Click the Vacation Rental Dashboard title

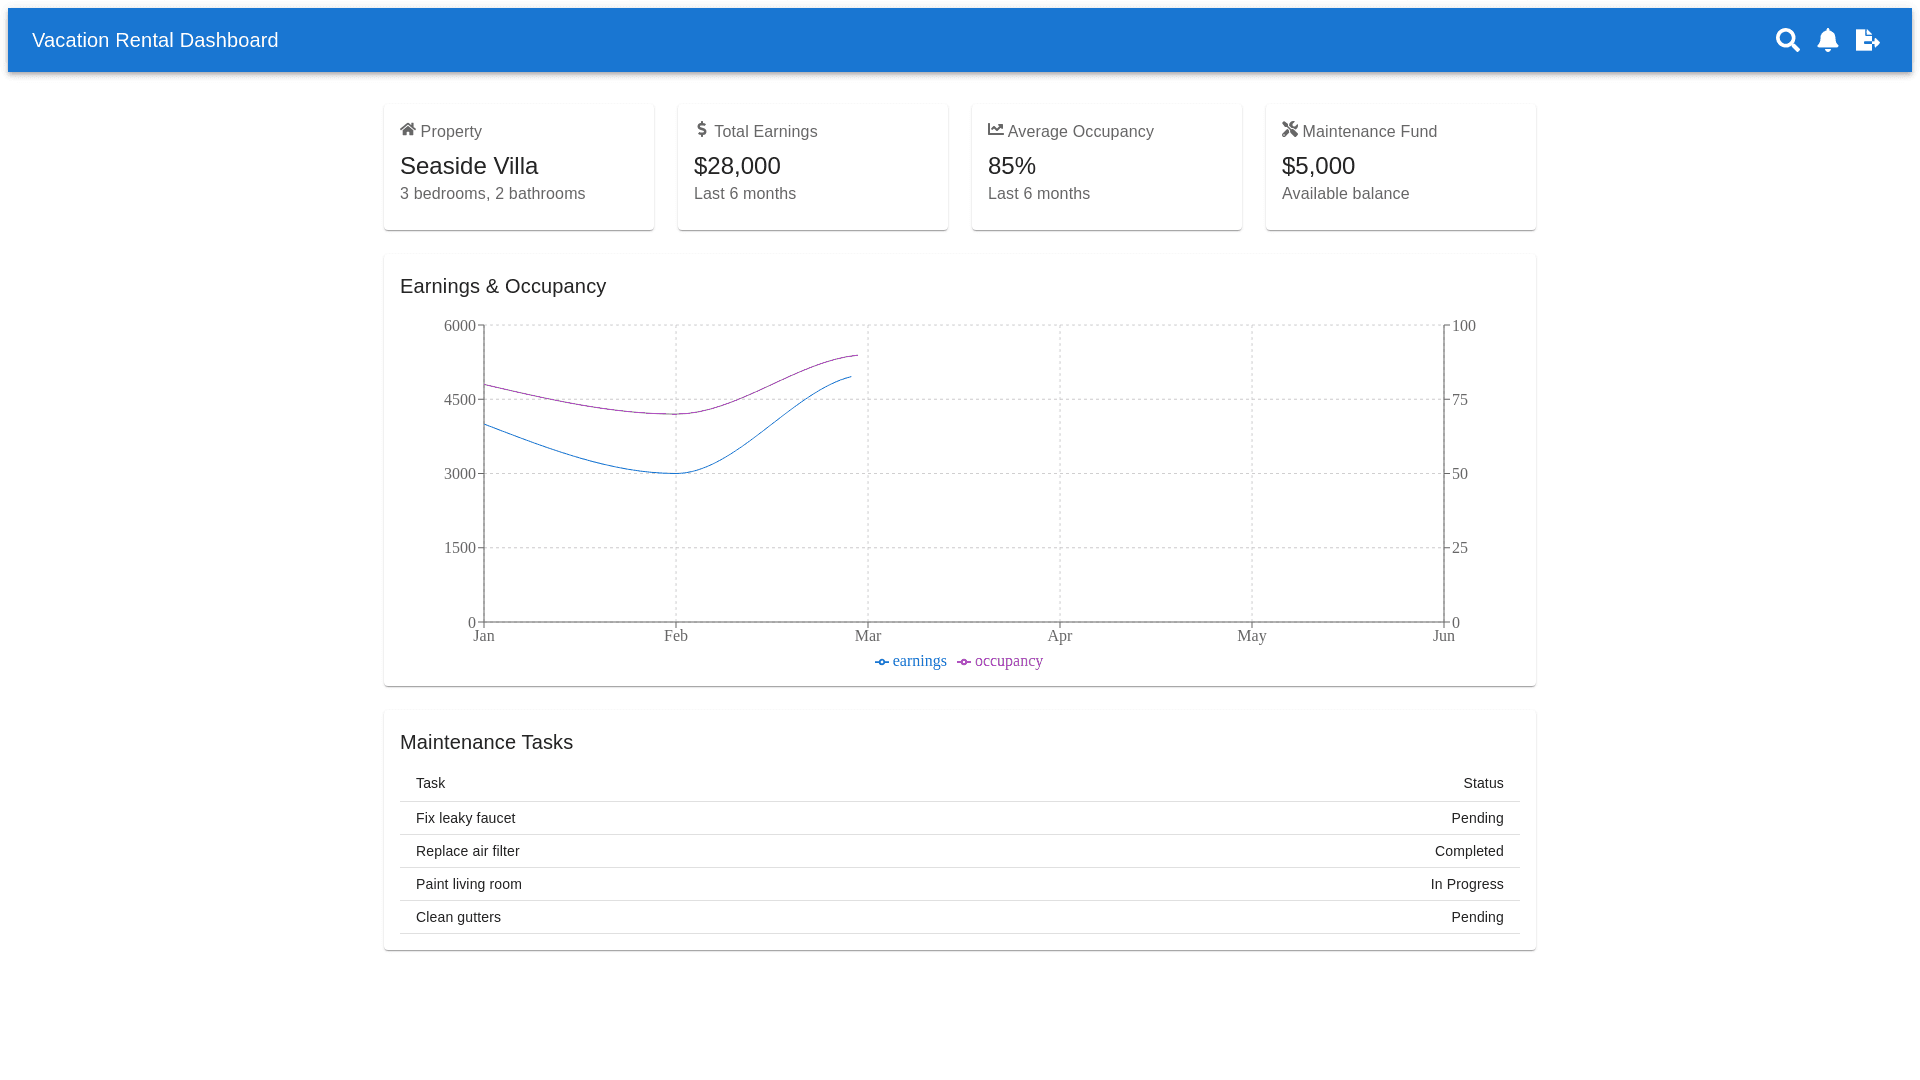click(x=155, y=40)
